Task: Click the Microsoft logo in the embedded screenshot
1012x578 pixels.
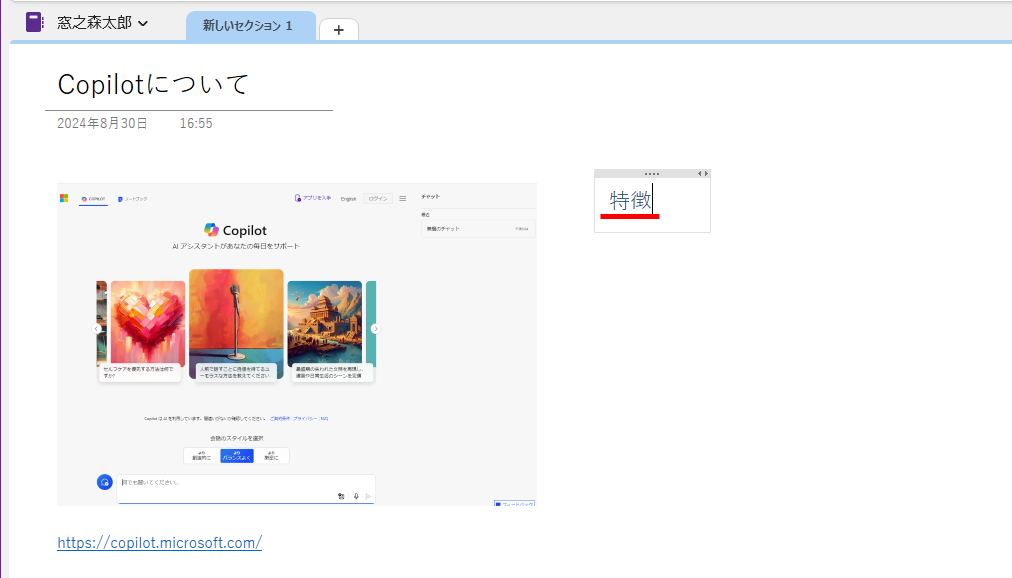Action: [64, 198]
